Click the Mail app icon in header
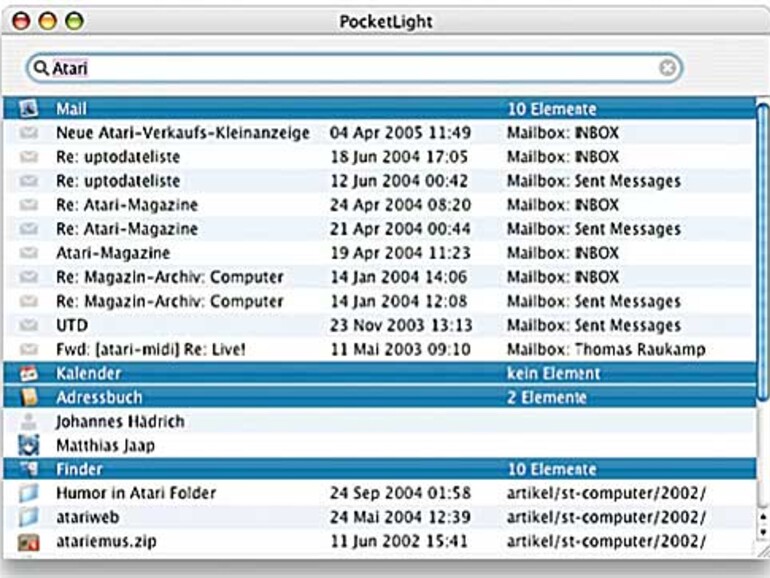The width and height of the screenshot is (770, 578). 28,109
